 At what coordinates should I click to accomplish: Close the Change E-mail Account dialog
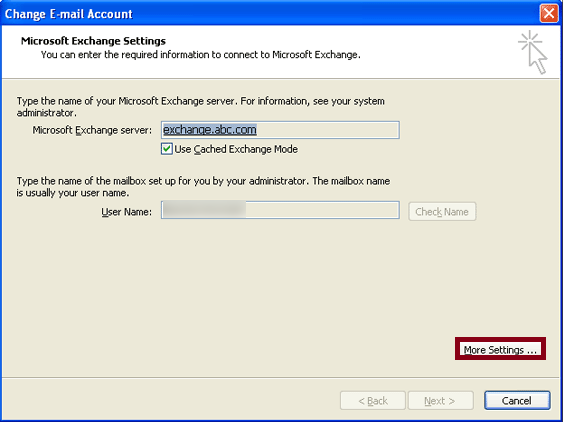[x=549, y=13]
